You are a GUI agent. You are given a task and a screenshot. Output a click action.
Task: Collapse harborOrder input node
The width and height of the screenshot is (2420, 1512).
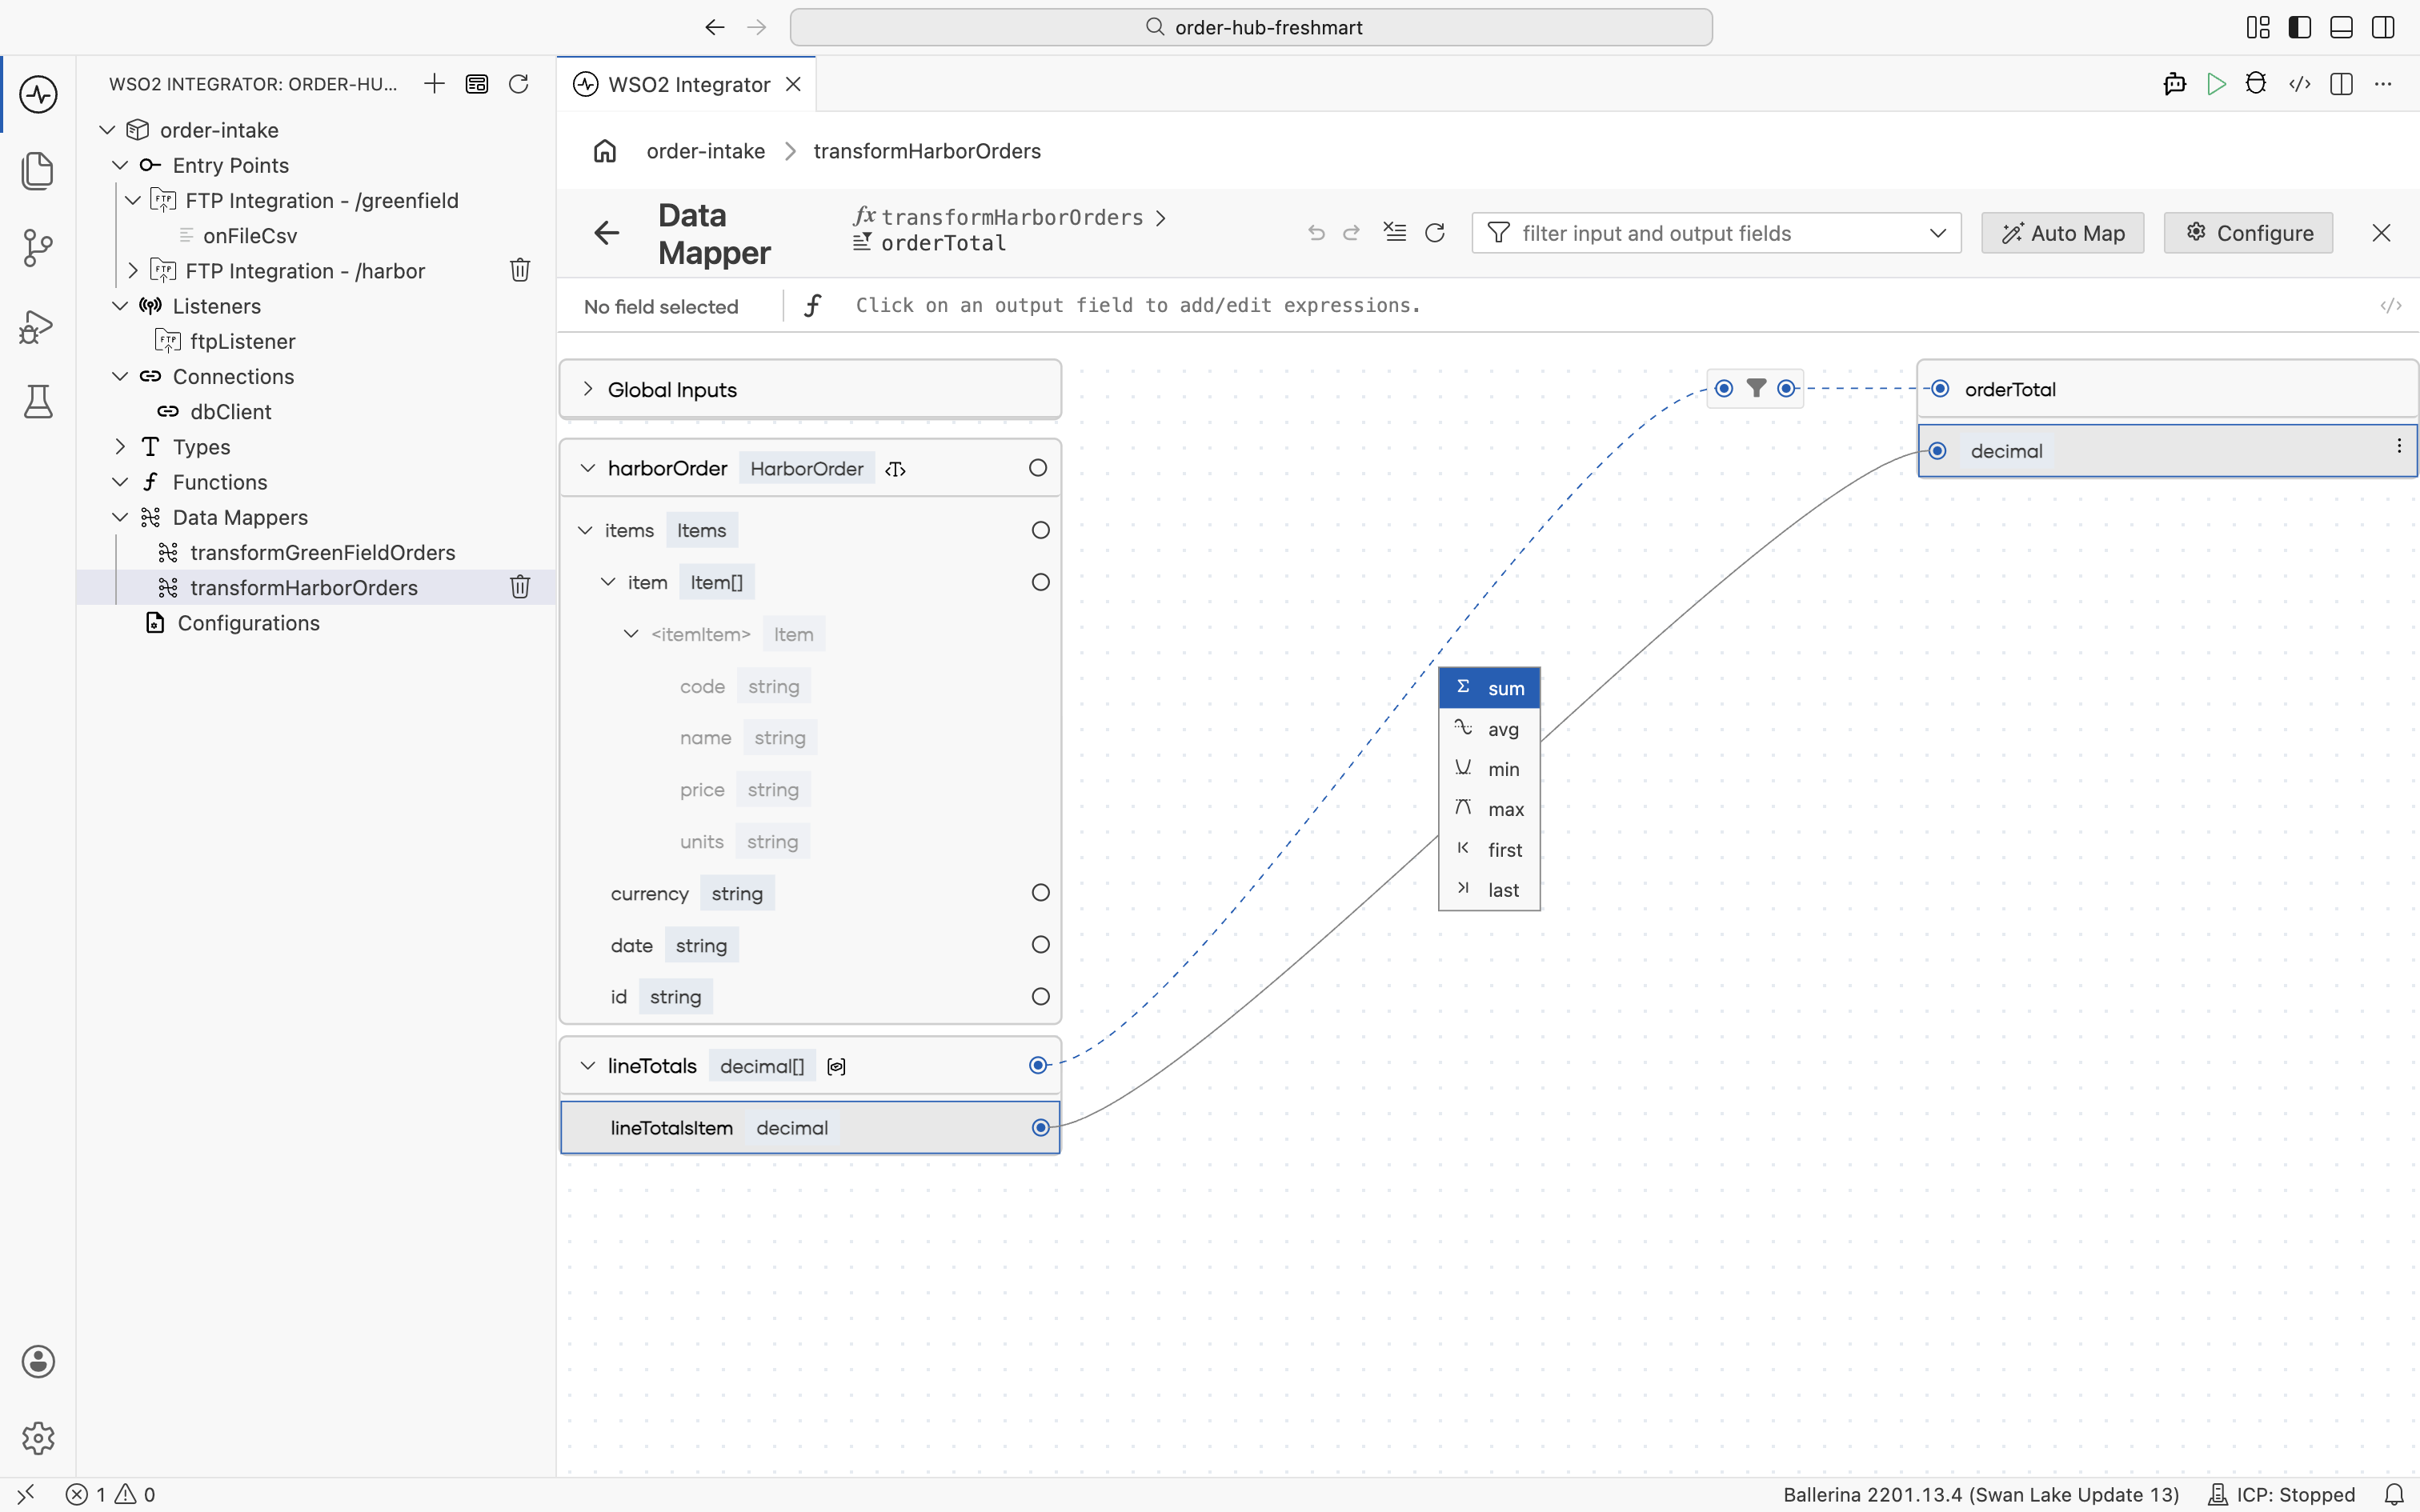[588, 468]
